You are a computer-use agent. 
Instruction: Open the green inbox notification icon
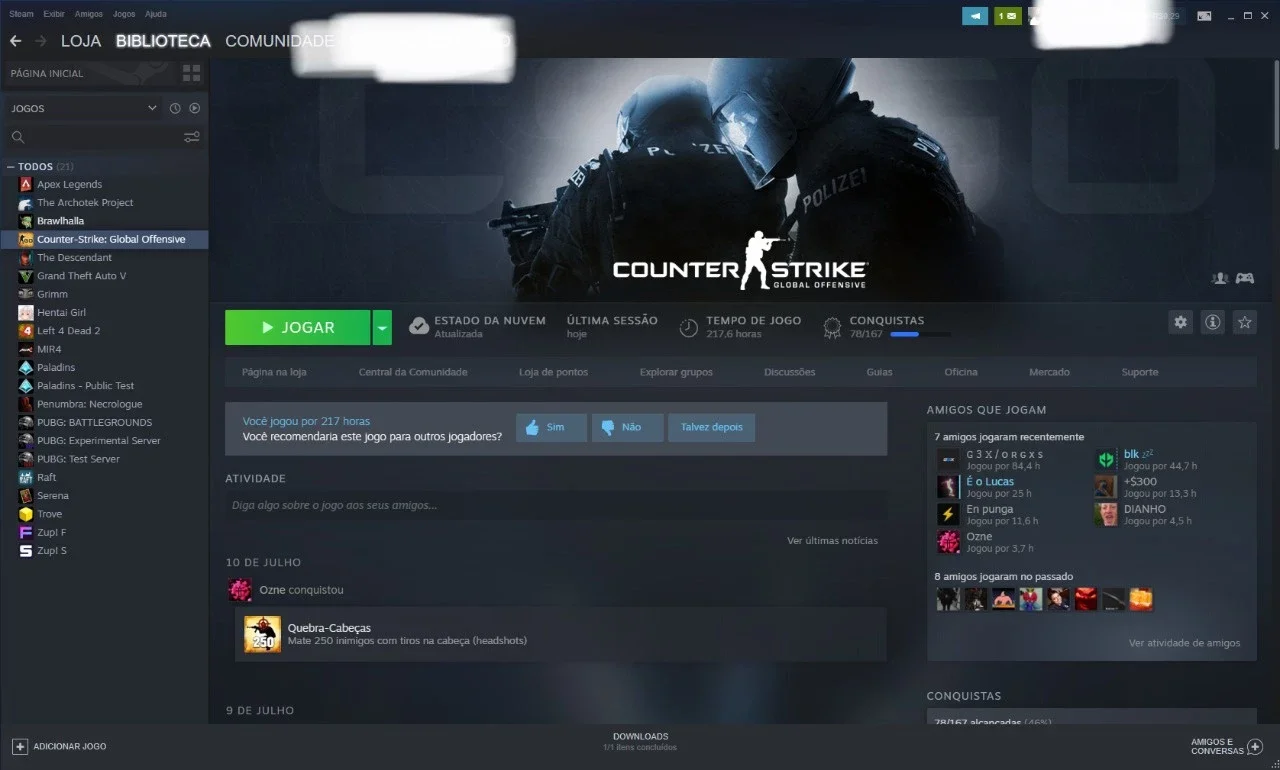pos(1008,16)
